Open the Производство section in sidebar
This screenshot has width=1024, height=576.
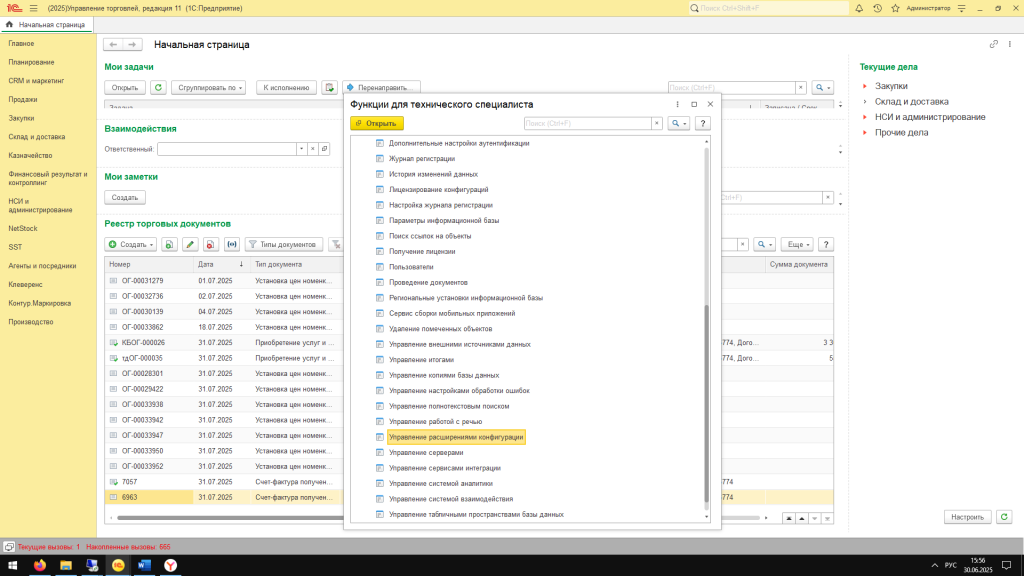click(x=31, y=322)
